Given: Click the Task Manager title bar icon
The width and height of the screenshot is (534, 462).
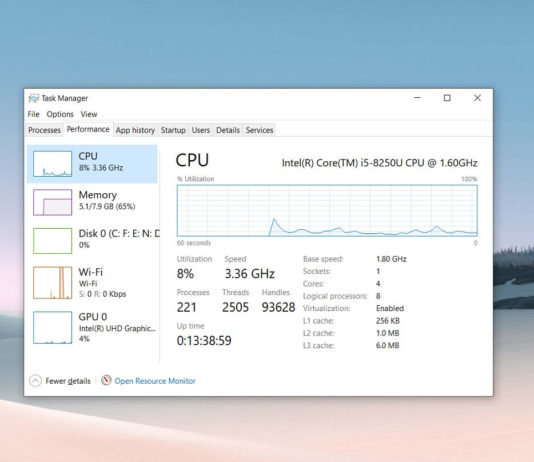Looking at the screenshot, I should (34, 98).
